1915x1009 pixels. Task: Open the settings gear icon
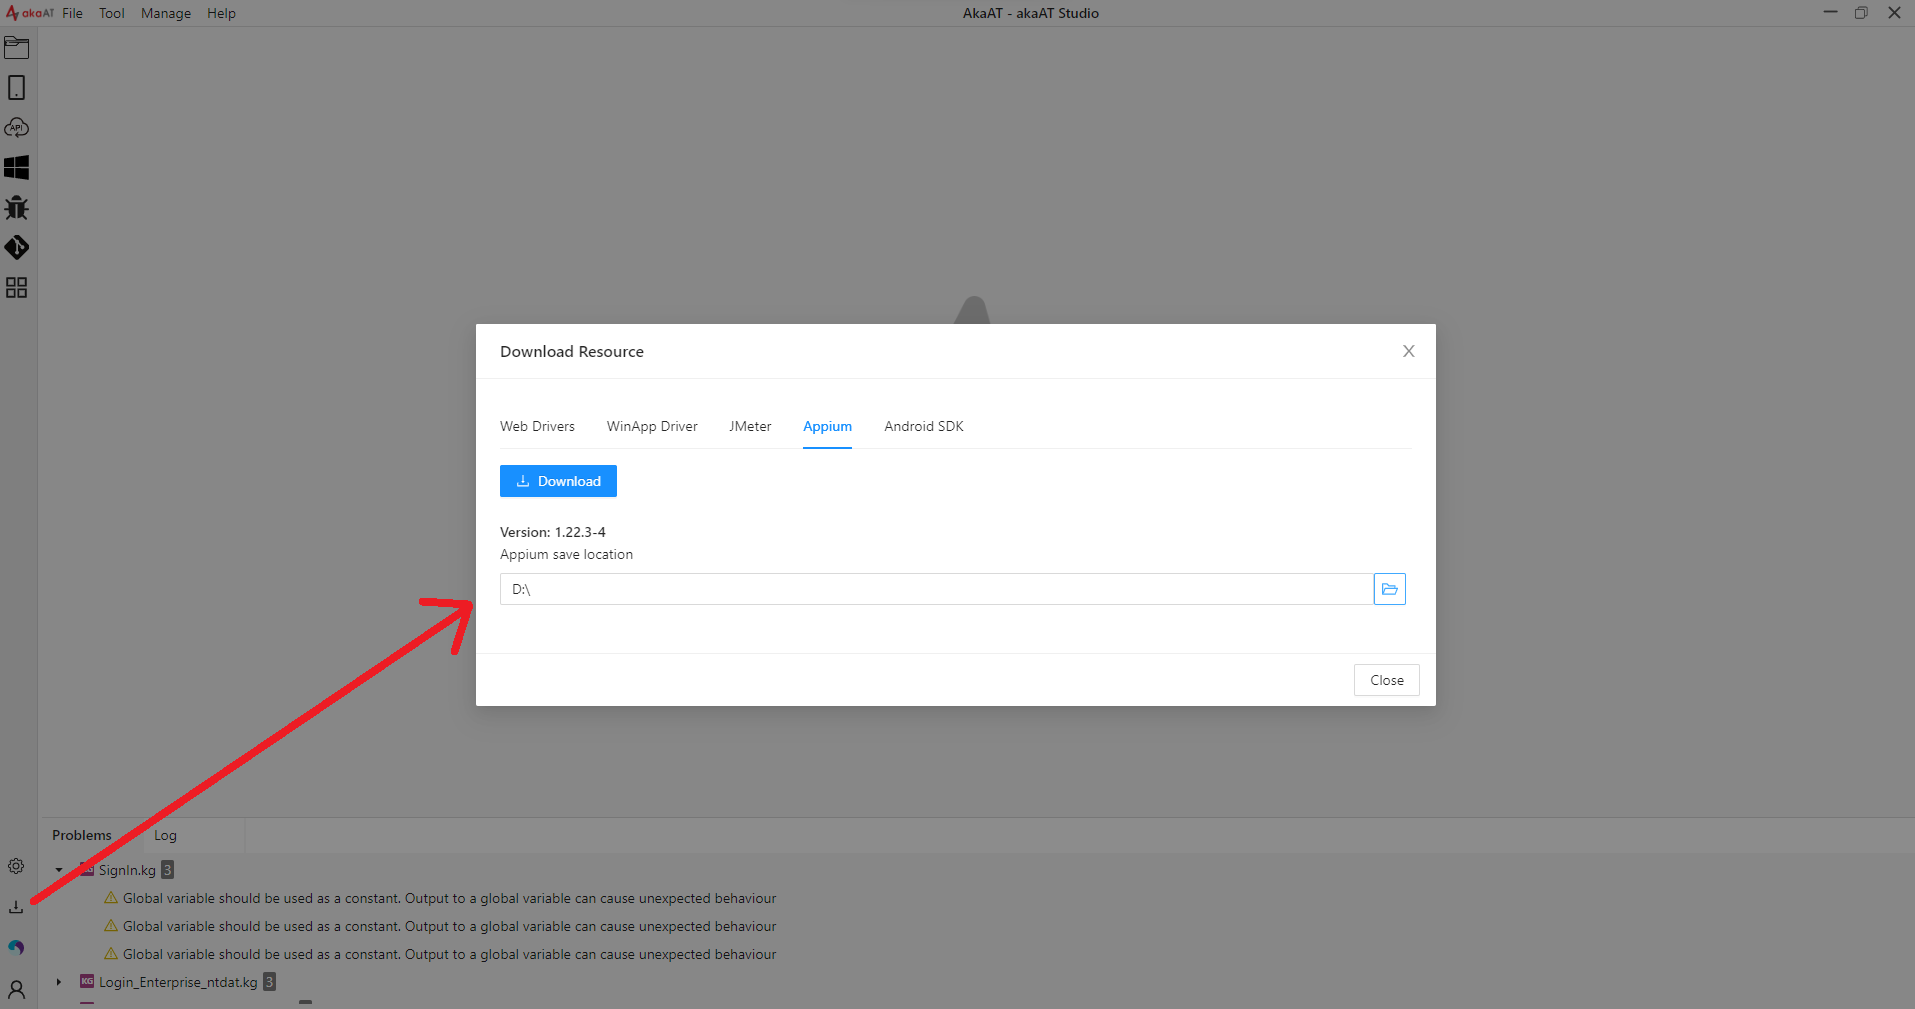point(16,866)
